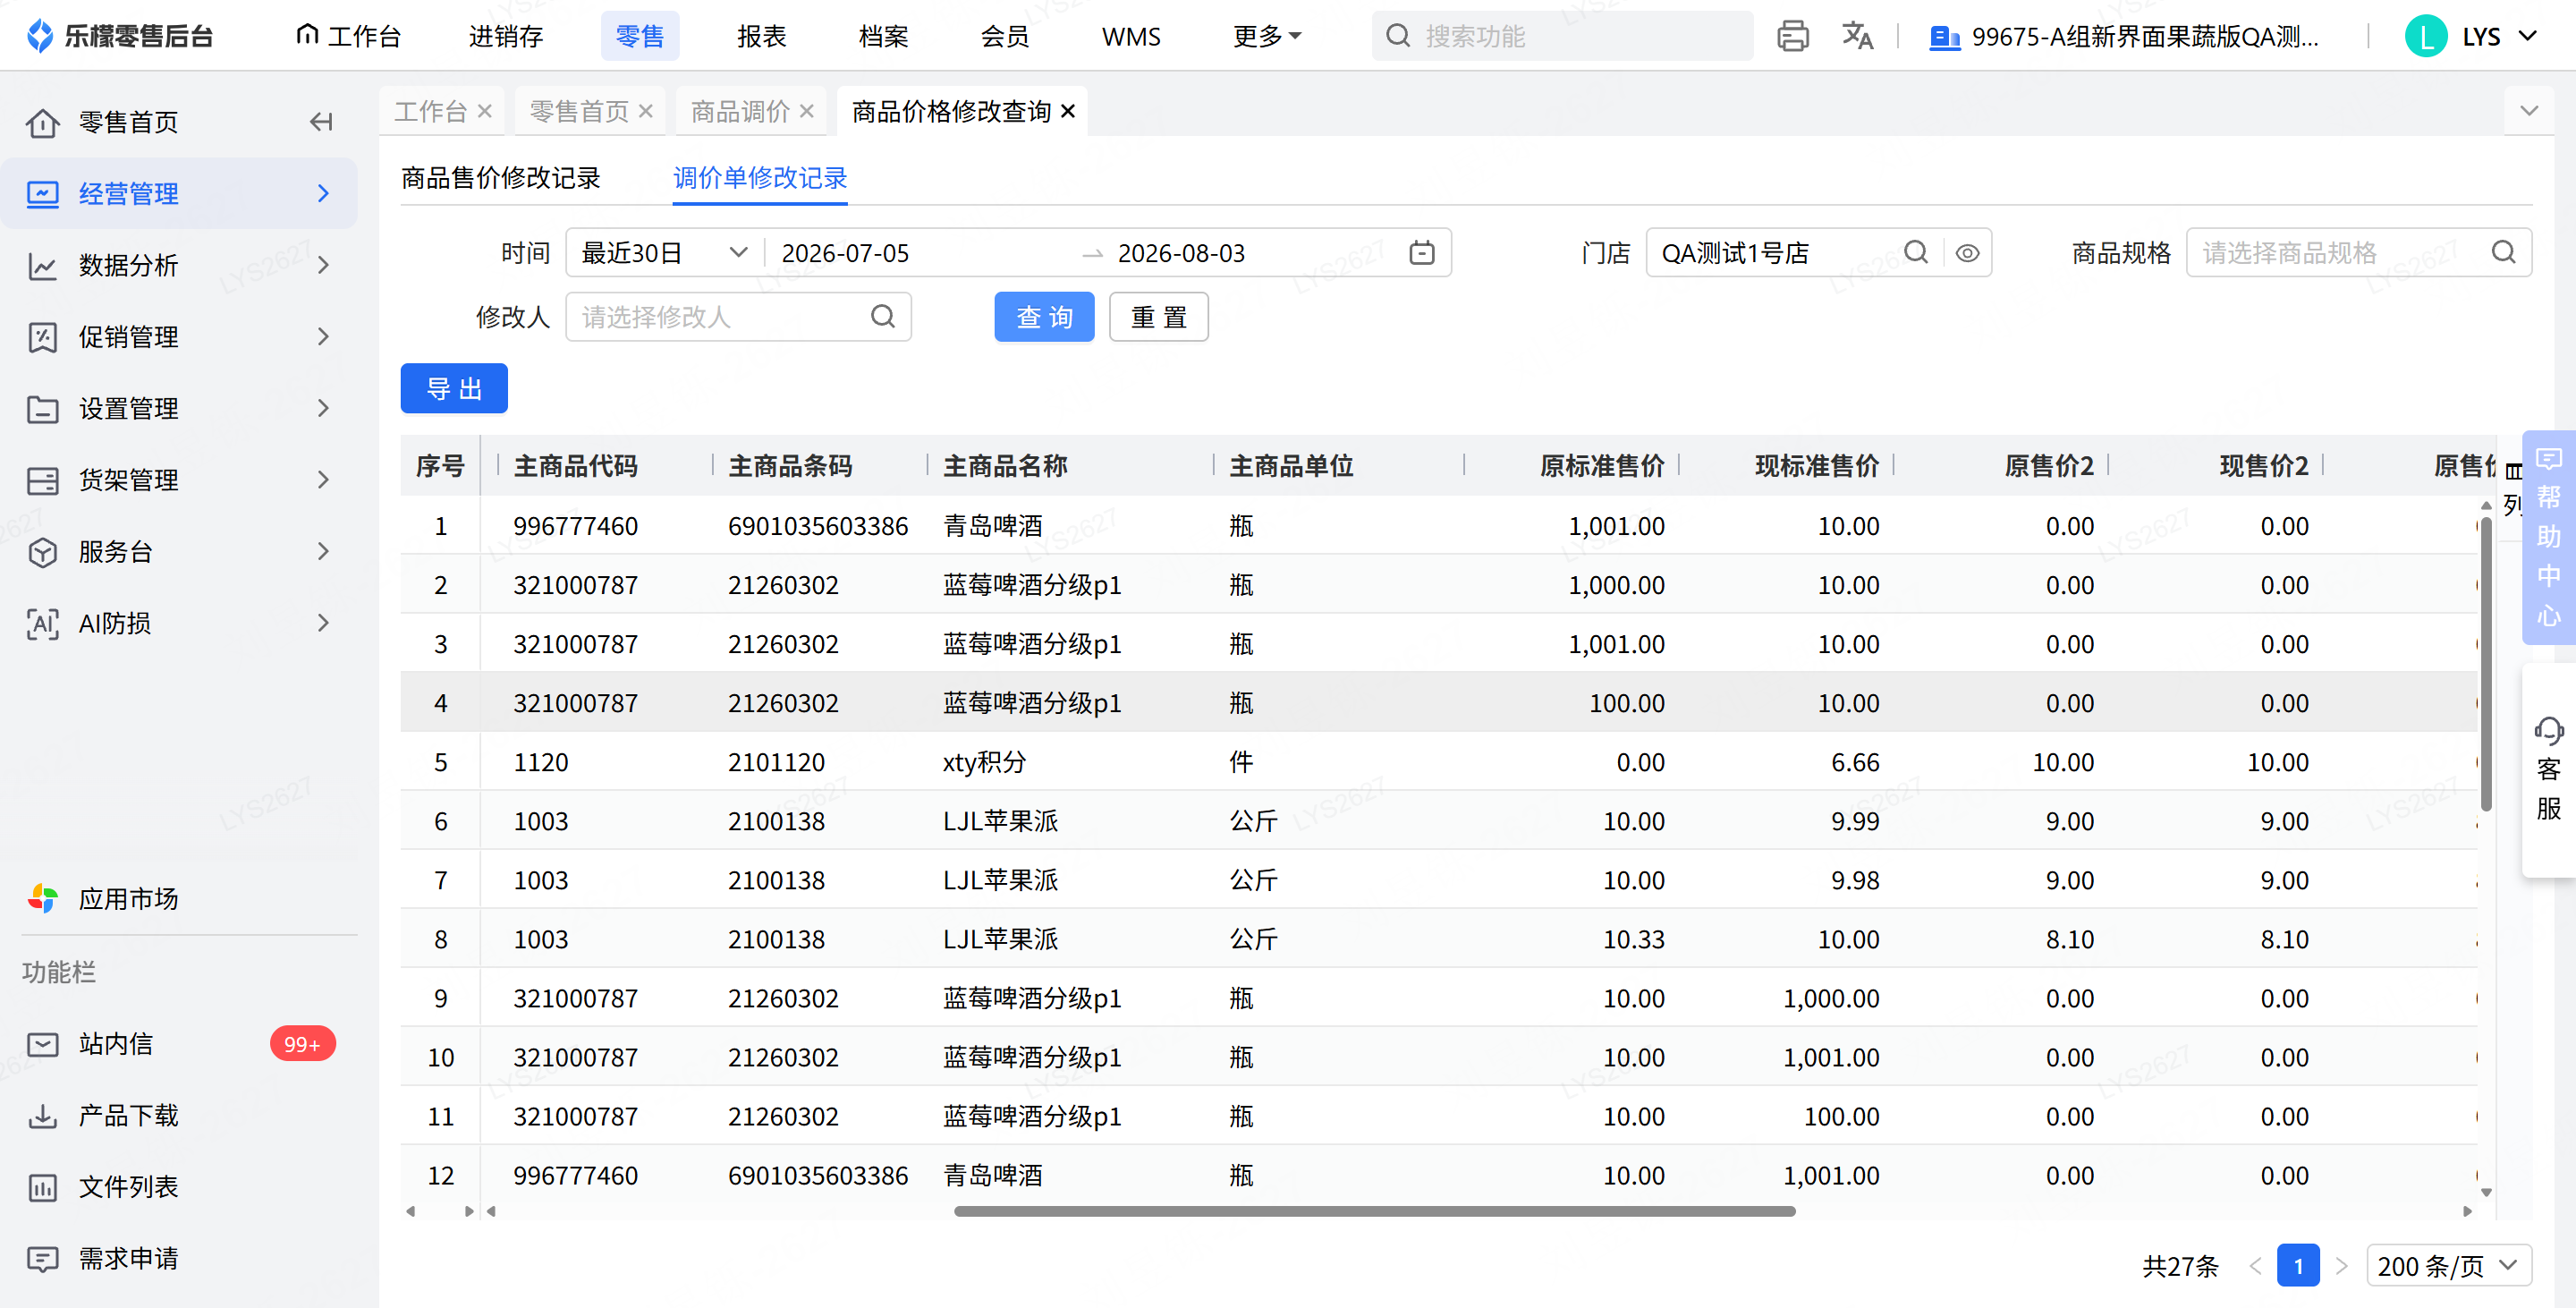Click the 导出 export button
Image resolution: width=2576 pixels, height=1308 pixels.
pyautogui.click(x=454, y=388)
